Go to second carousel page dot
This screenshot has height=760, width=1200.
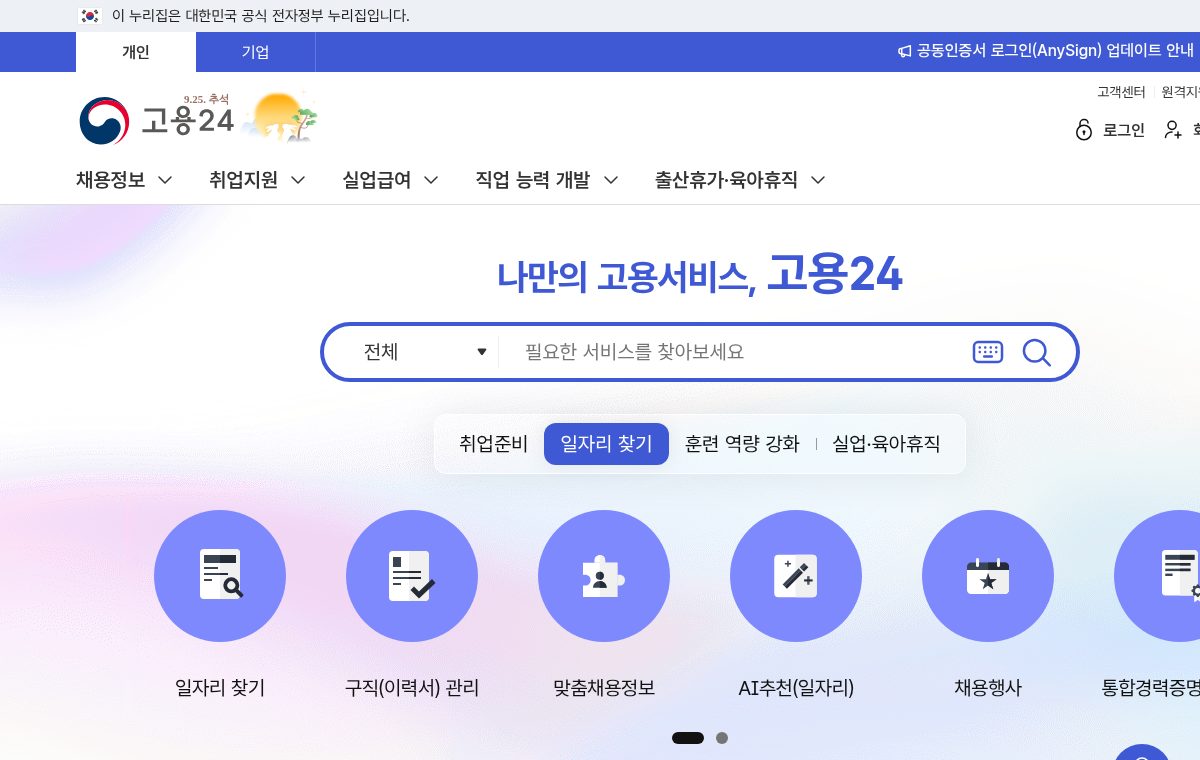722,738
